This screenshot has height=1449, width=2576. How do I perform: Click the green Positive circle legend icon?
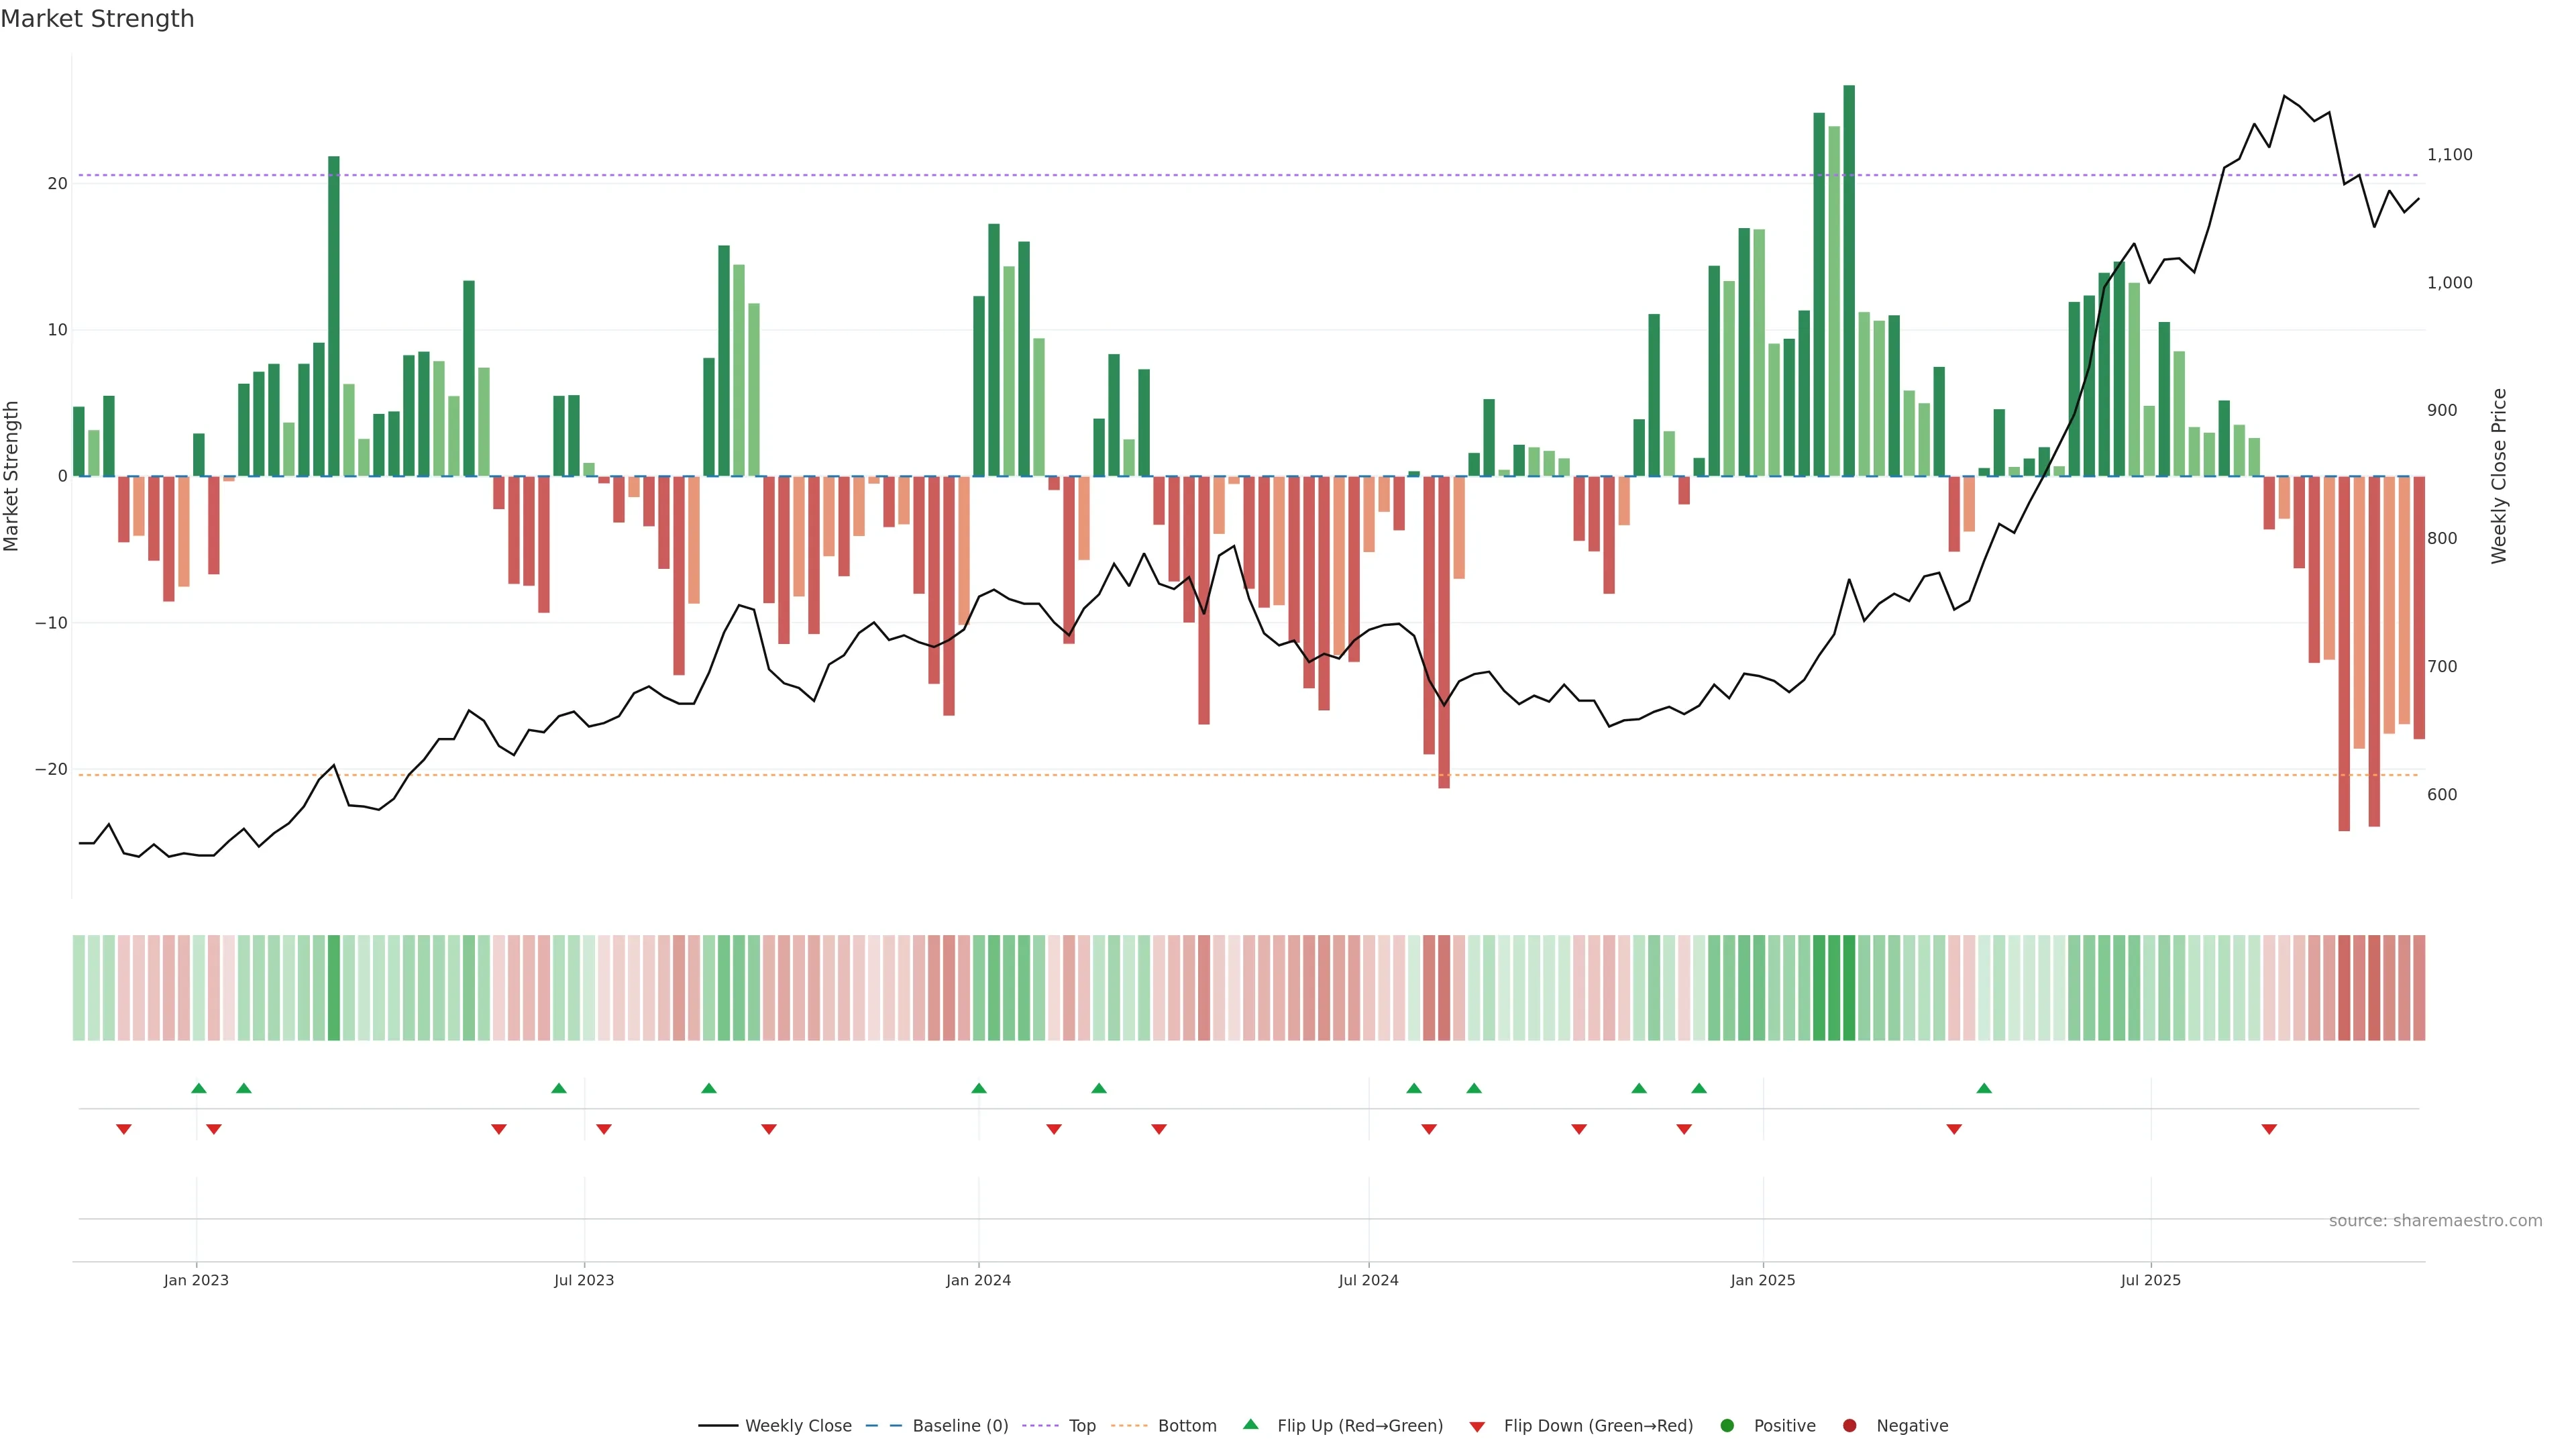1727,1426
